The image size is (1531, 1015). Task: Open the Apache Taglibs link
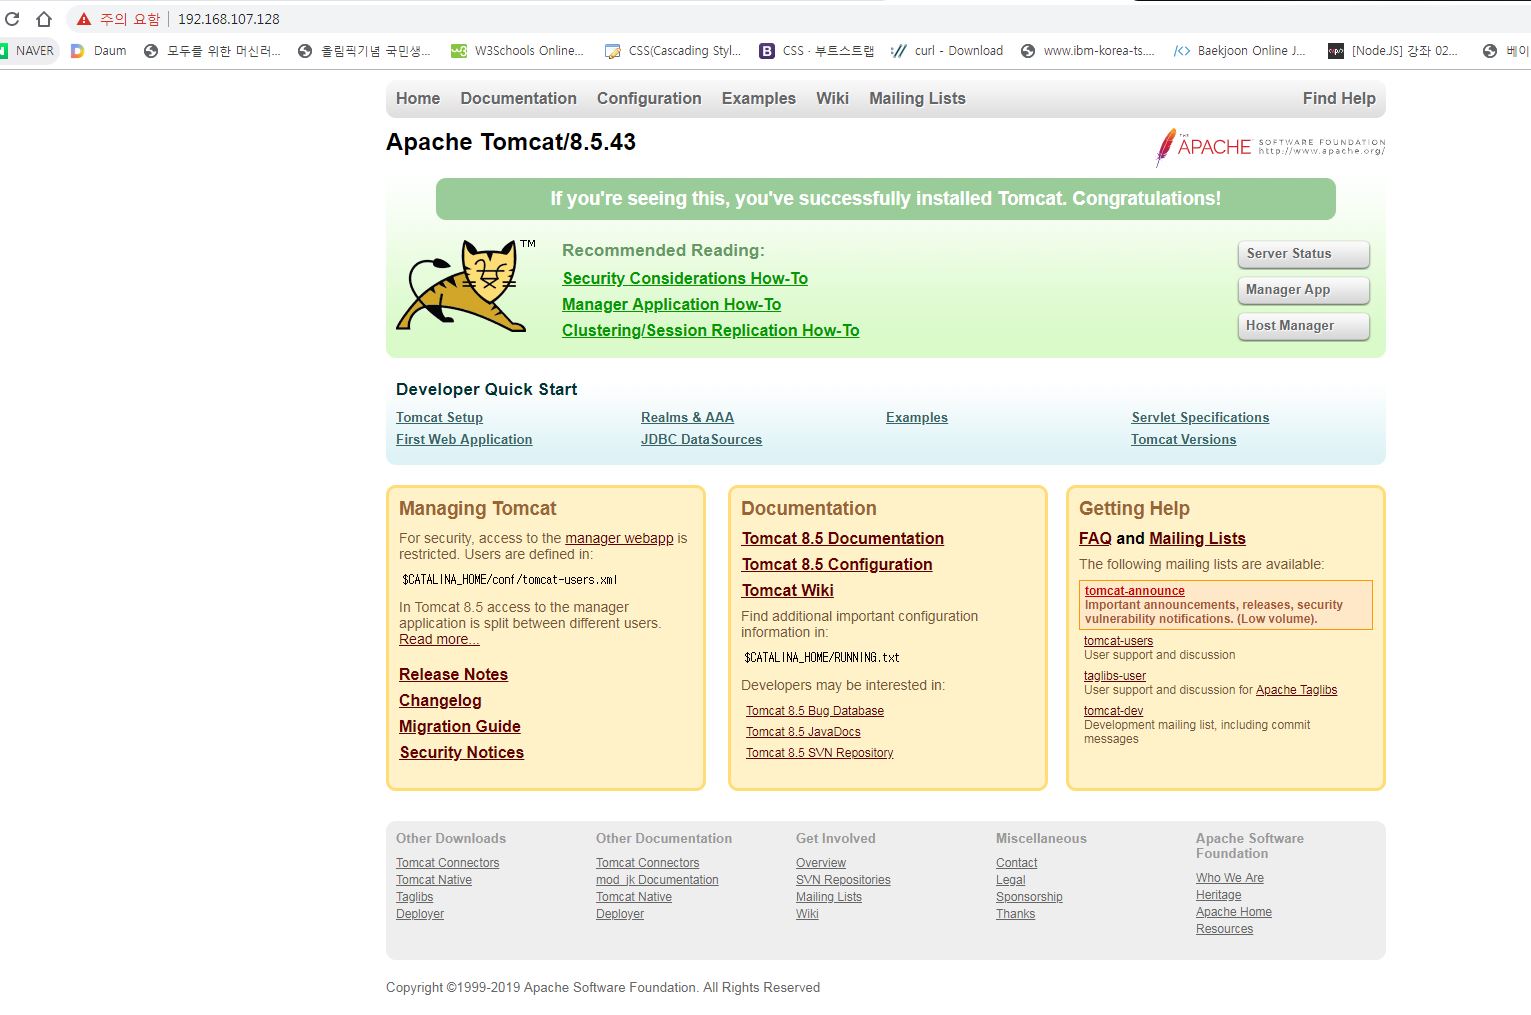click(x=1296, y=690)
